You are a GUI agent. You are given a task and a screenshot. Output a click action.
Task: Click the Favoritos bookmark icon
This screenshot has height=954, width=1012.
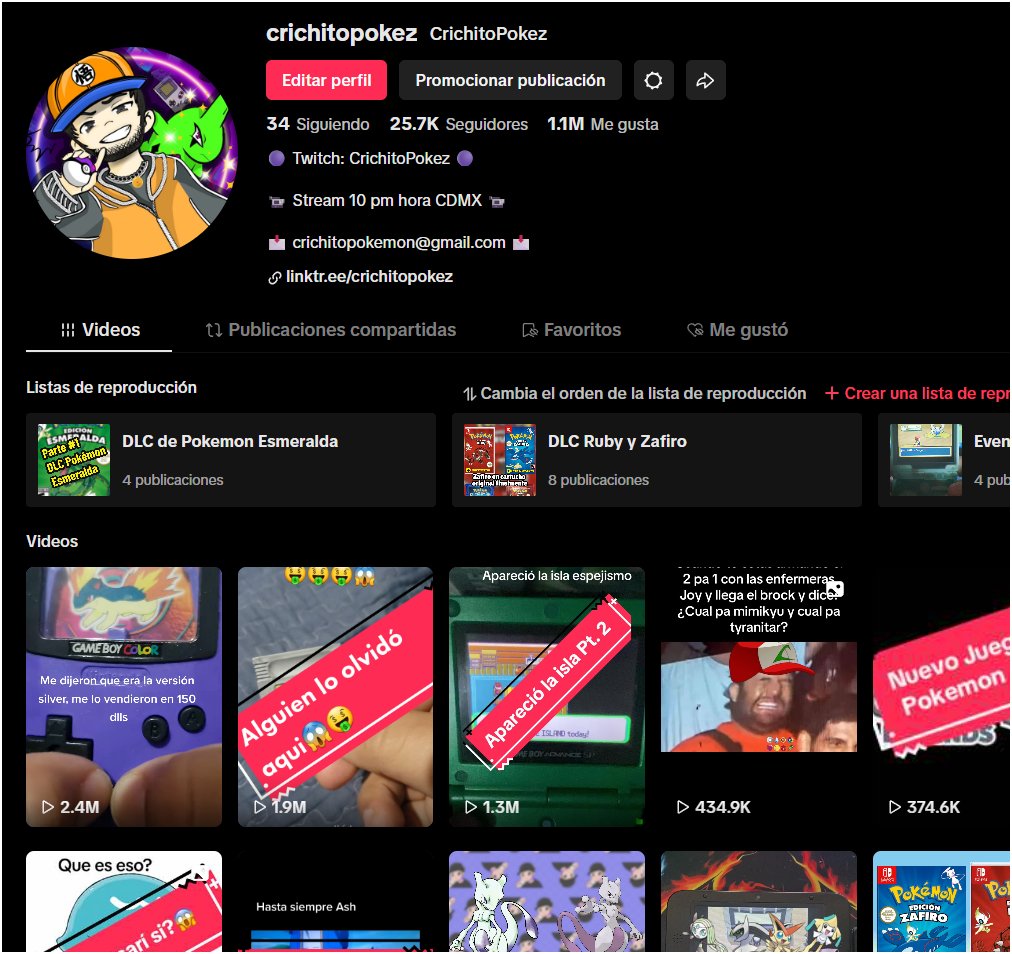[530, 330]
